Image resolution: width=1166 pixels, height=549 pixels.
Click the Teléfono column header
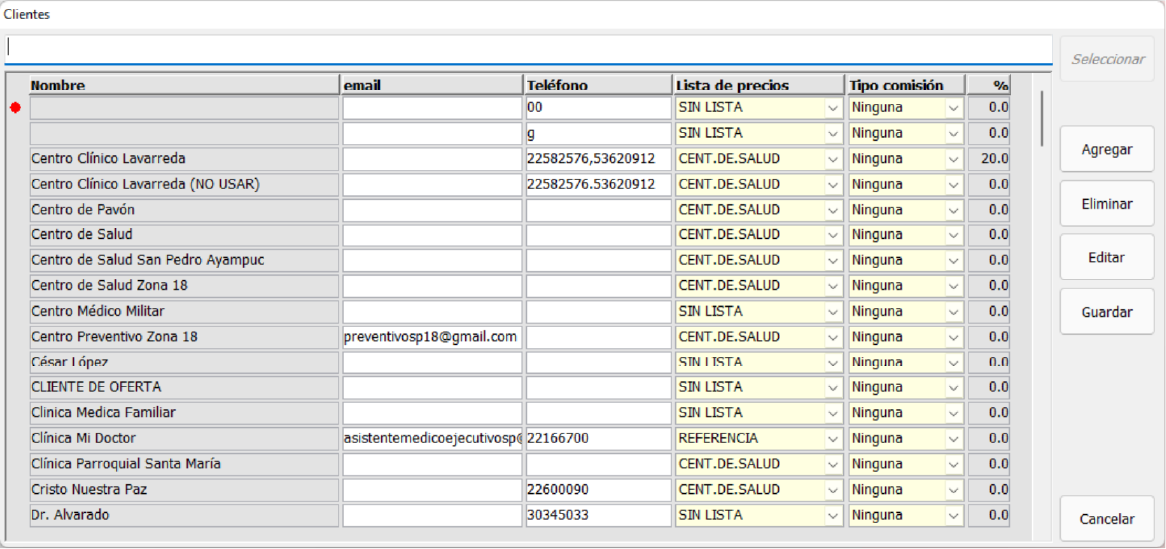[598, 85]
